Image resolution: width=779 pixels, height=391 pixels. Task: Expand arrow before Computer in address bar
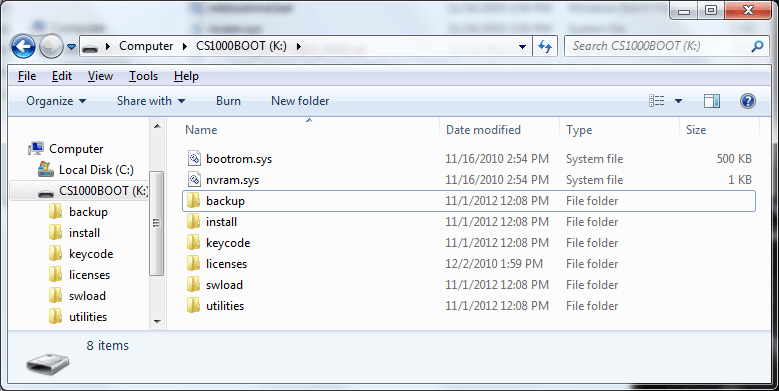[x=107, y=47]
